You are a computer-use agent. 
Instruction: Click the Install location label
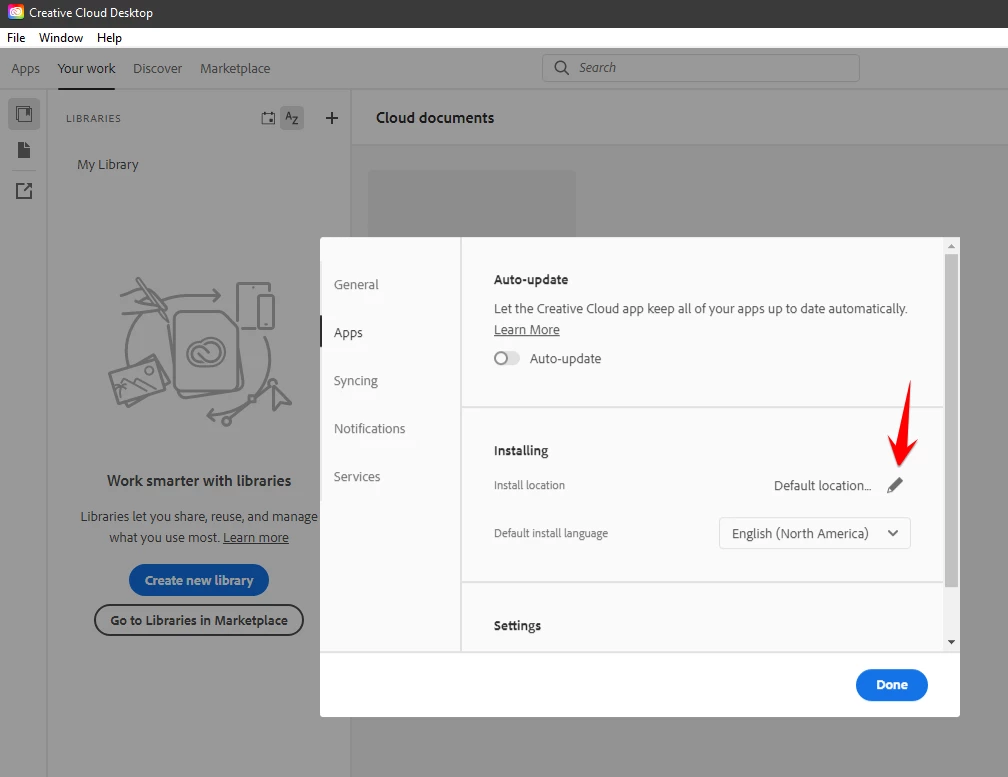point(529,485)
